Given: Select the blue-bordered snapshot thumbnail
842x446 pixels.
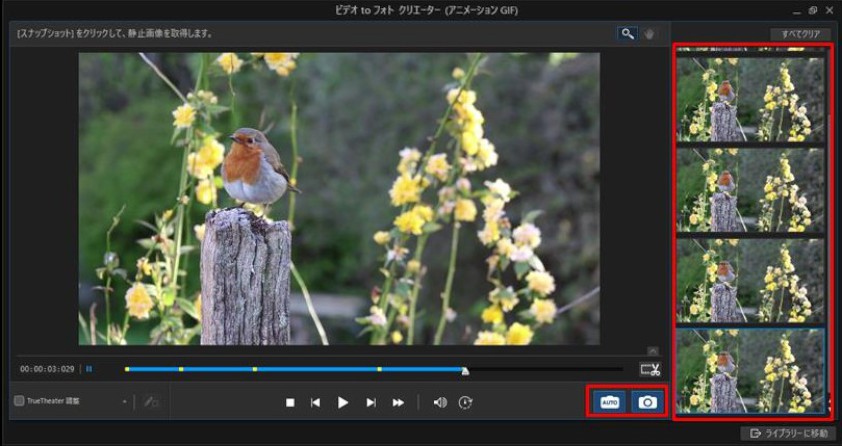Looking at the screenshot, I should tap(751, 371).
